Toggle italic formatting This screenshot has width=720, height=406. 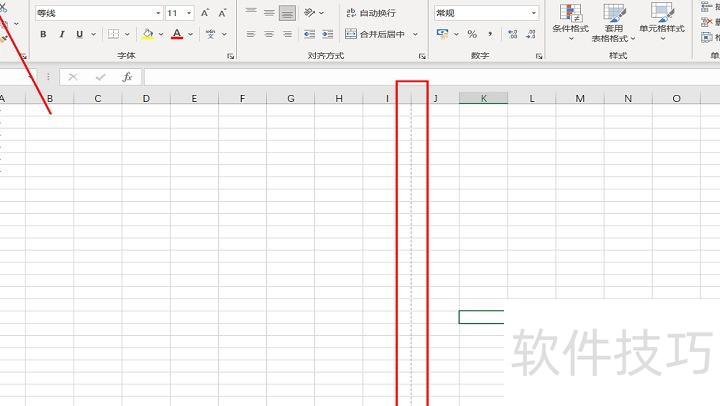pyautogui.click(x=62, y=34)
